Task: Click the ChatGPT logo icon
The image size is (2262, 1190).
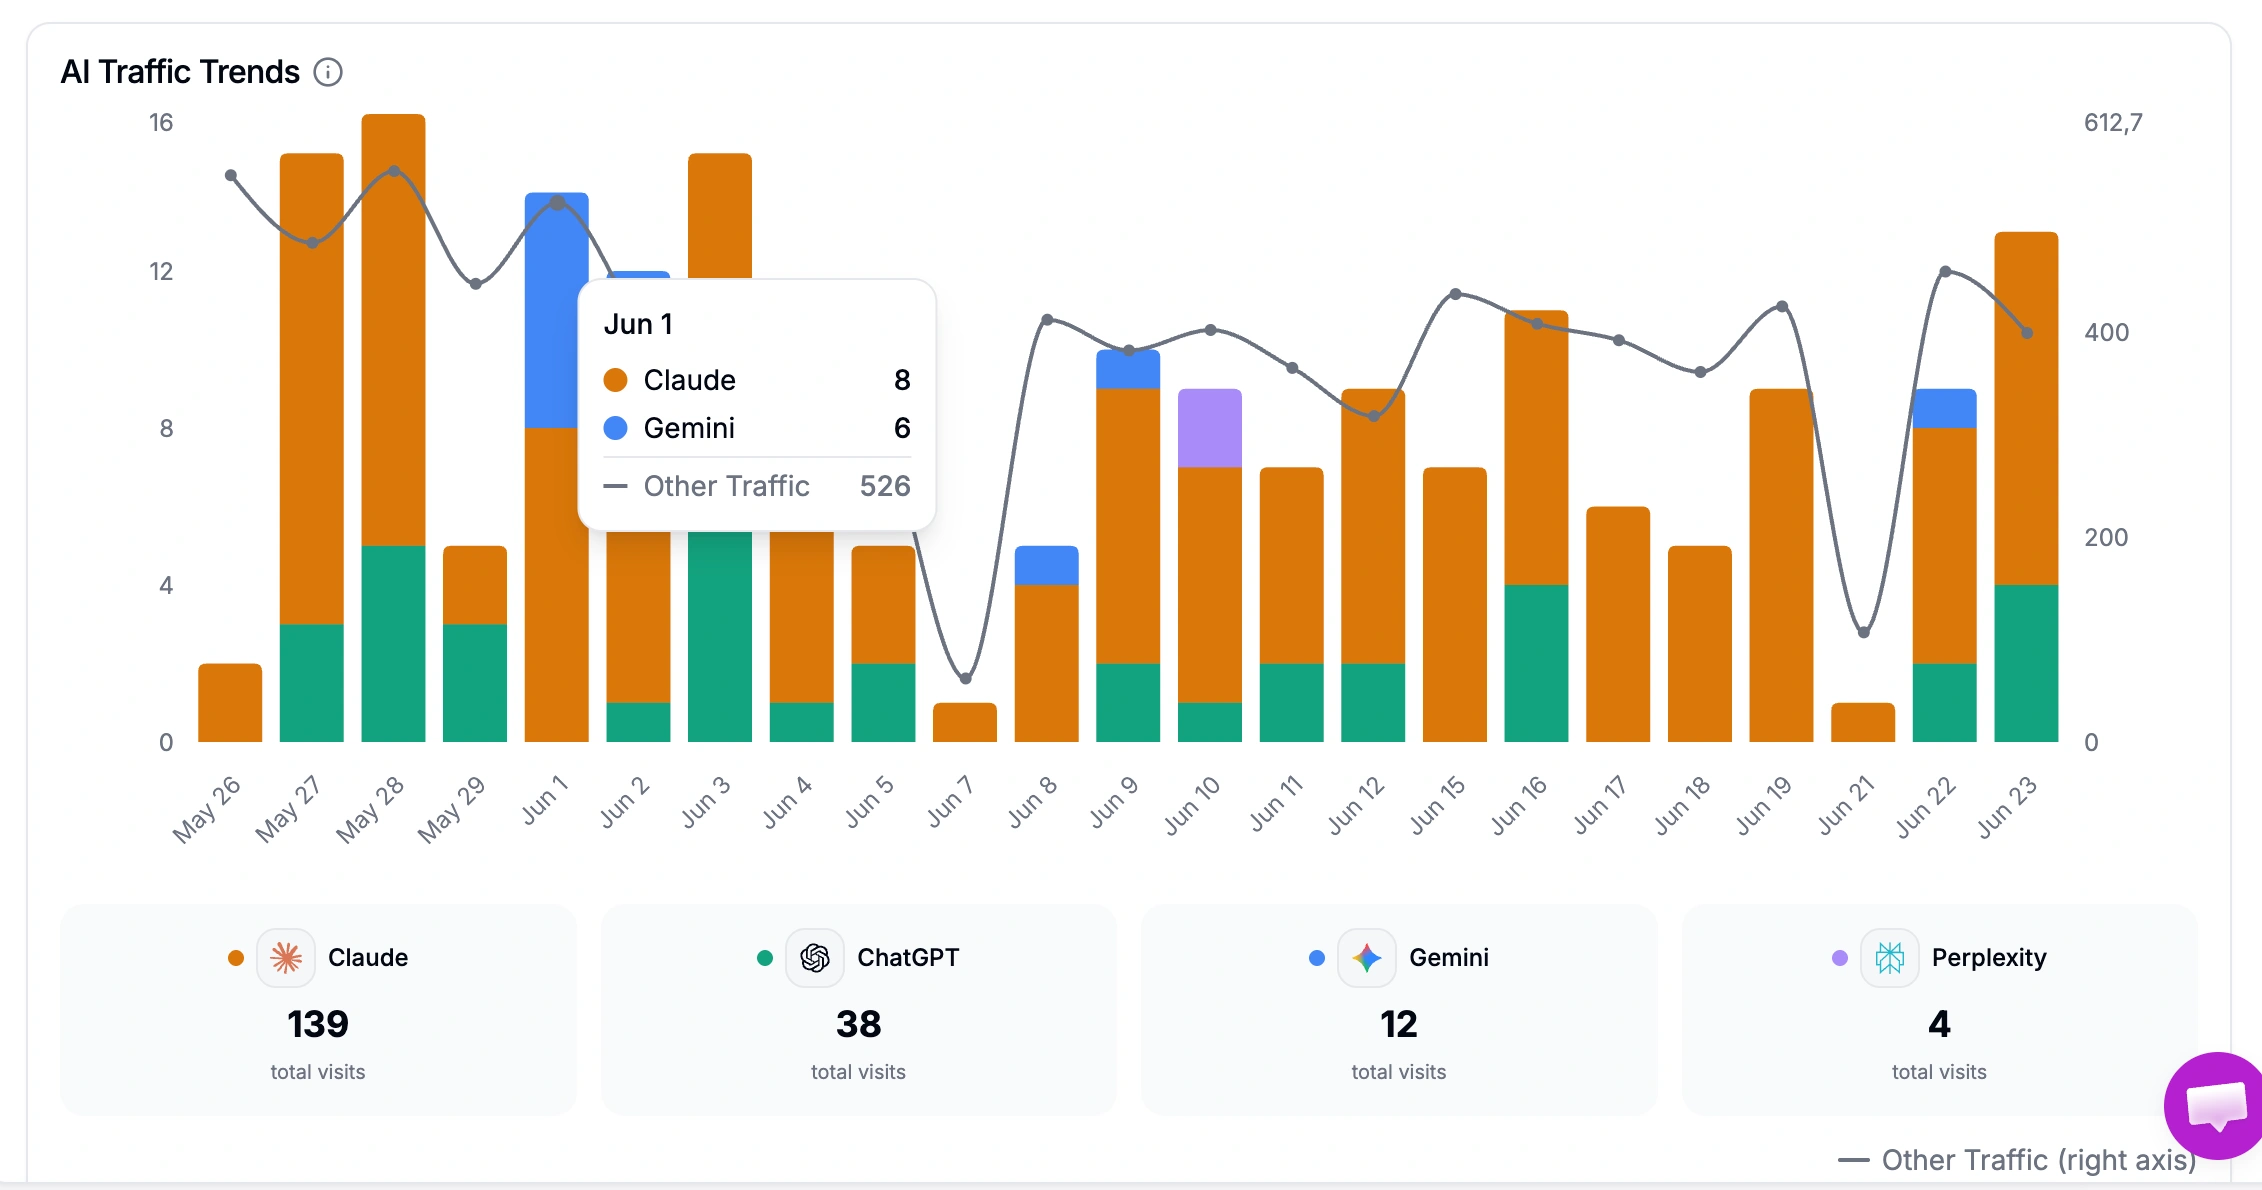Action: pyautogui.click(x=815, y=958)
